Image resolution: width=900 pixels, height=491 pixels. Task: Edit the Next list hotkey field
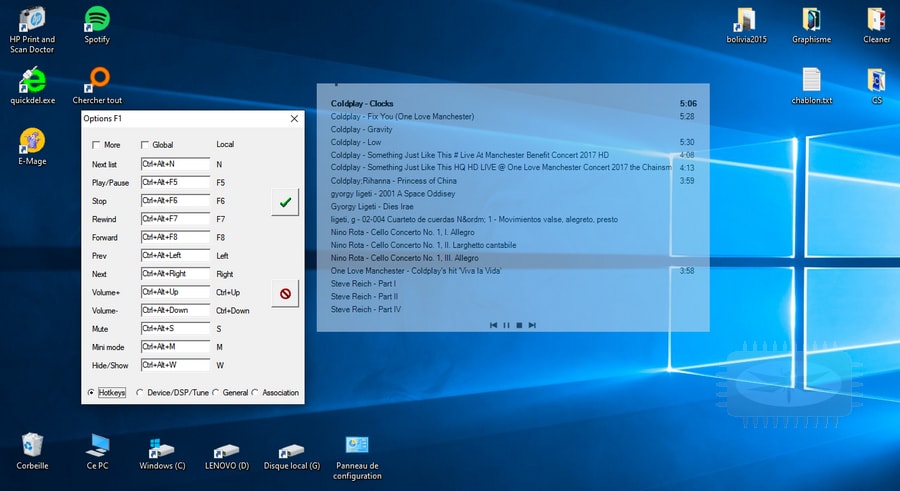pyautogui.click(x=175, y=164)
